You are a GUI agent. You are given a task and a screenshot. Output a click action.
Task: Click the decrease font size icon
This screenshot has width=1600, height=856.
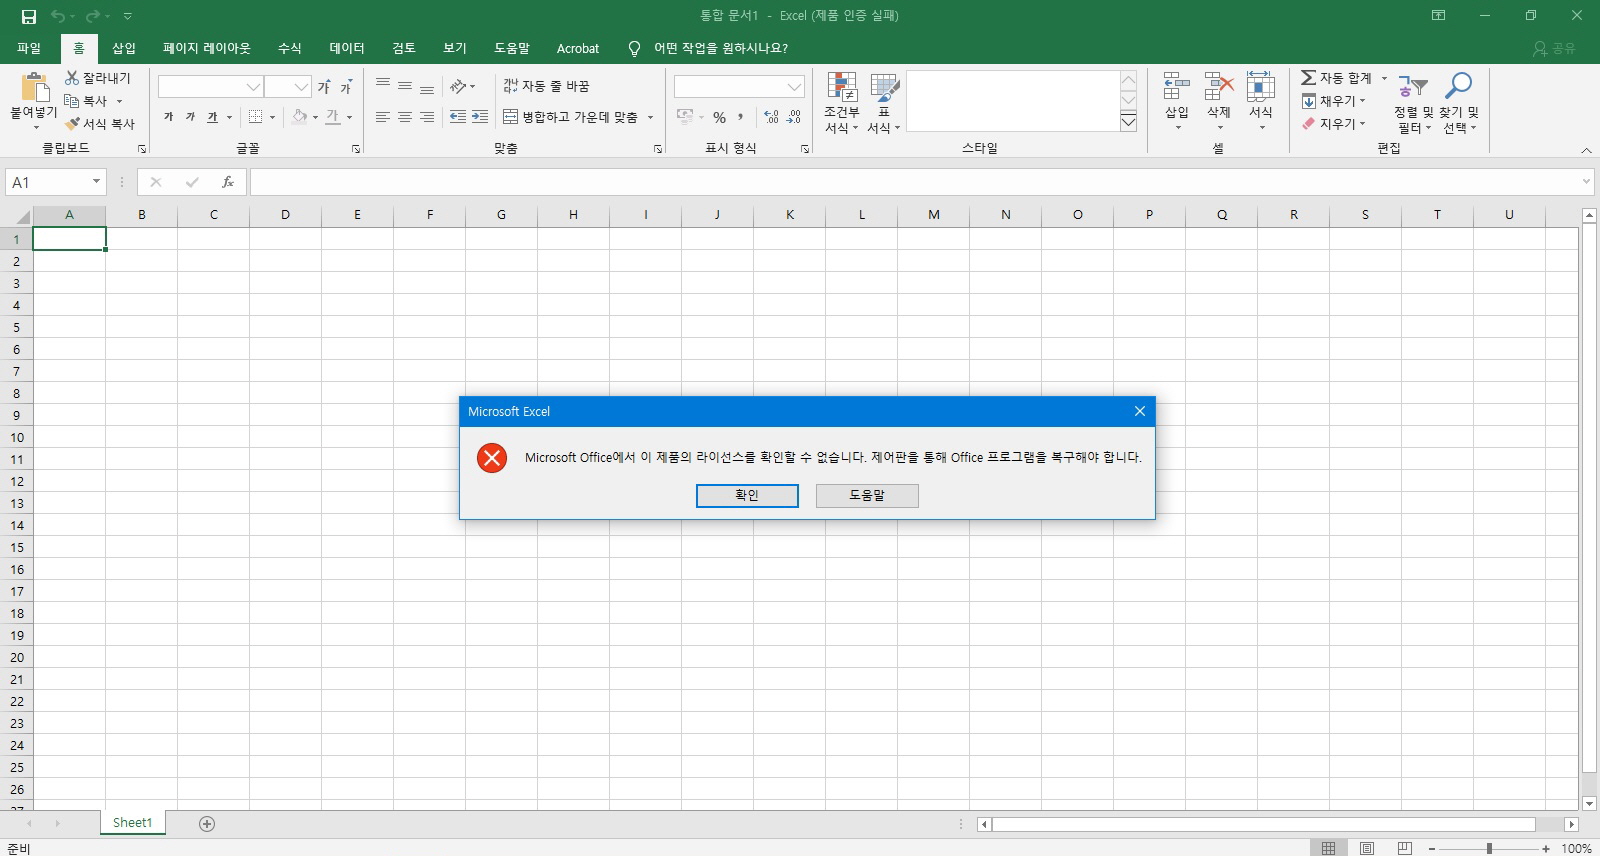346,87
